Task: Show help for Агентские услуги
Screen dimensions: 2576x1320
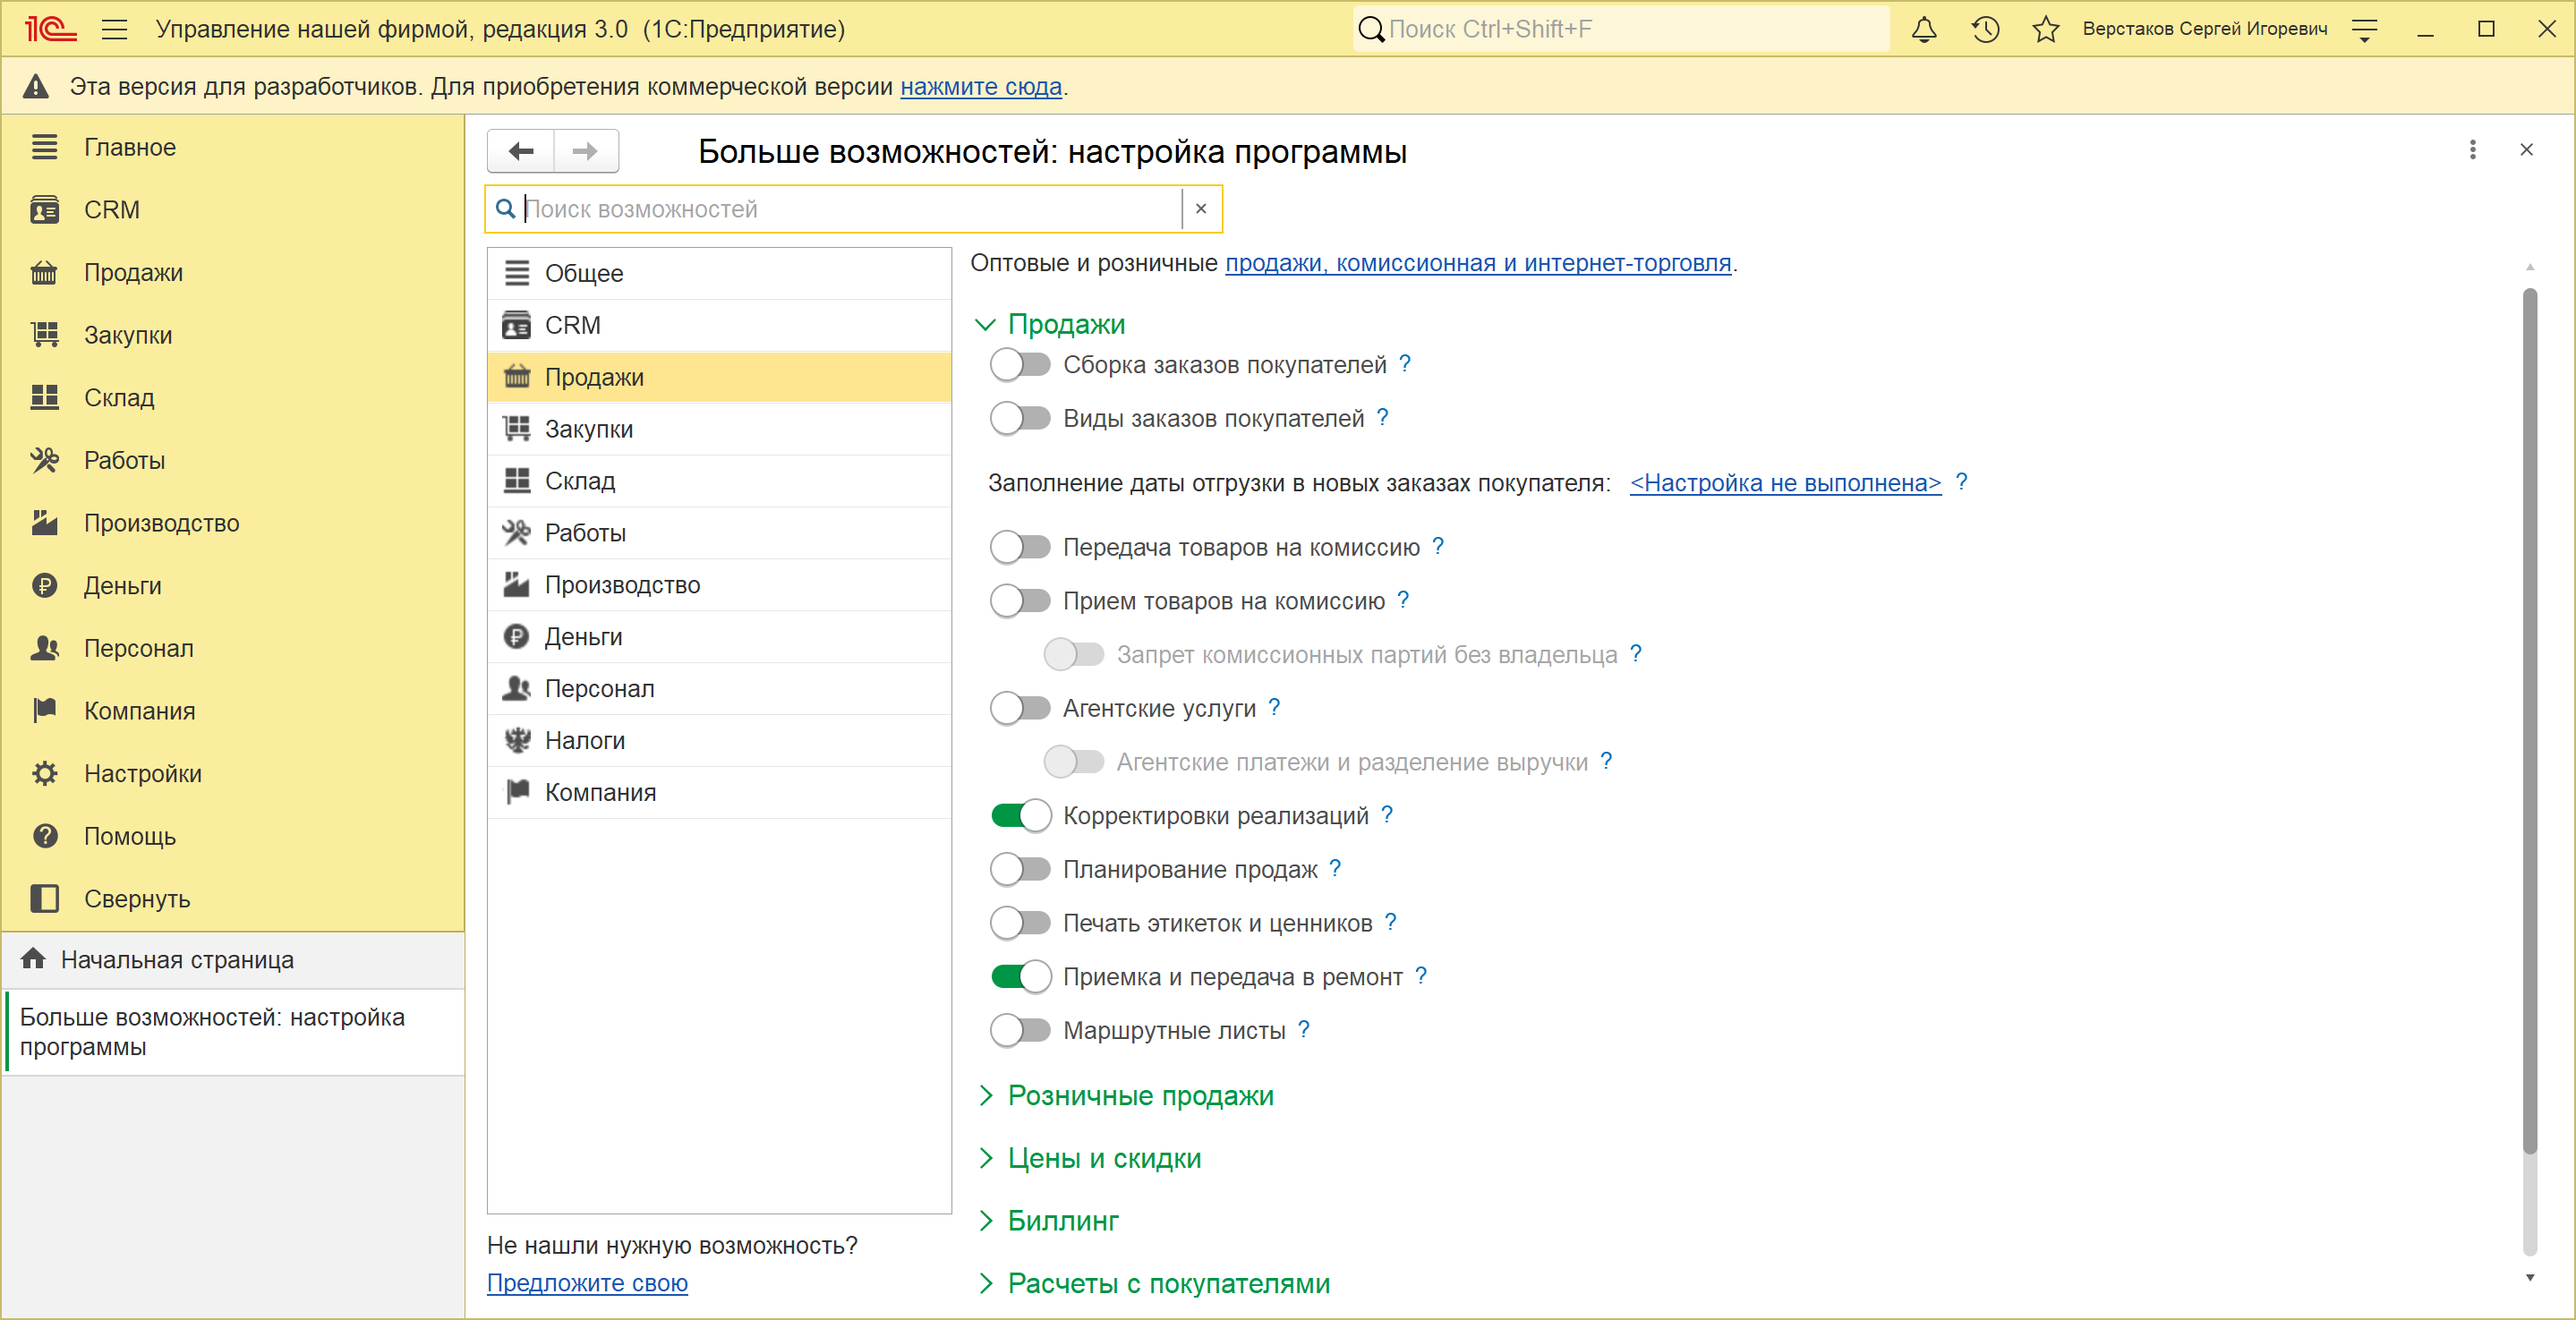Action: coord(1274,707)
